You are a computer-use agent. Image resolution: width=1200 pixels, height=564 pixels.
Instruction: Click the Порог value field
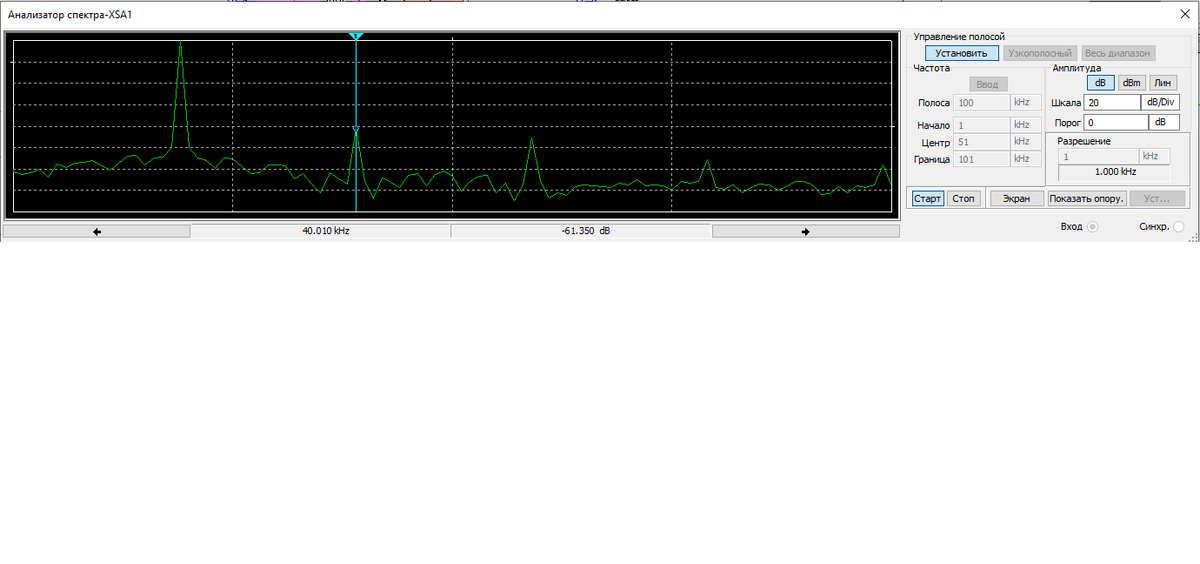click(1115, 122)
